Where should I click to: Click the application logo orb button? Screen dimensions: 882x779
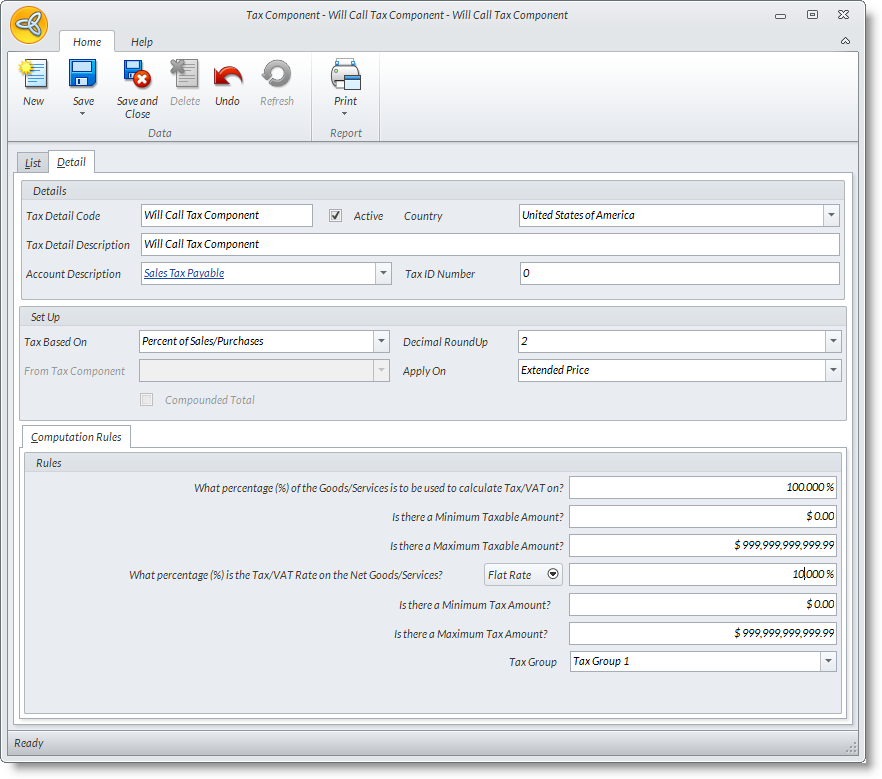point(29,25)
